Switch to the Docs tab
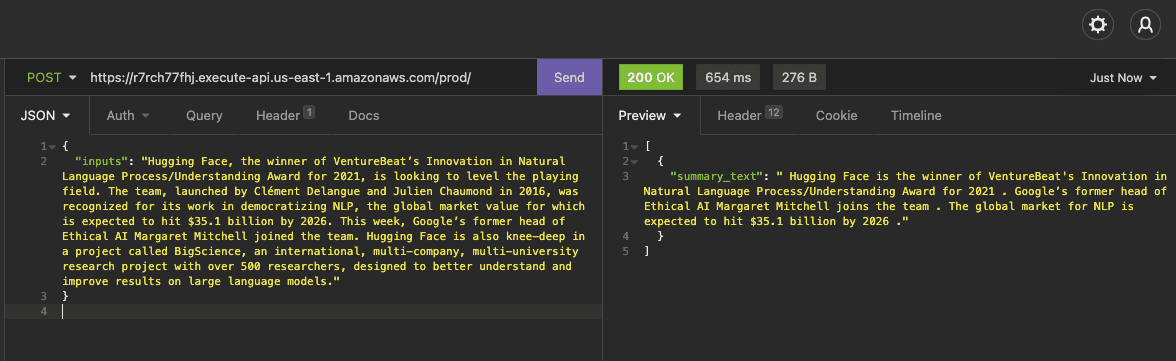 click(x=364, y=116)
